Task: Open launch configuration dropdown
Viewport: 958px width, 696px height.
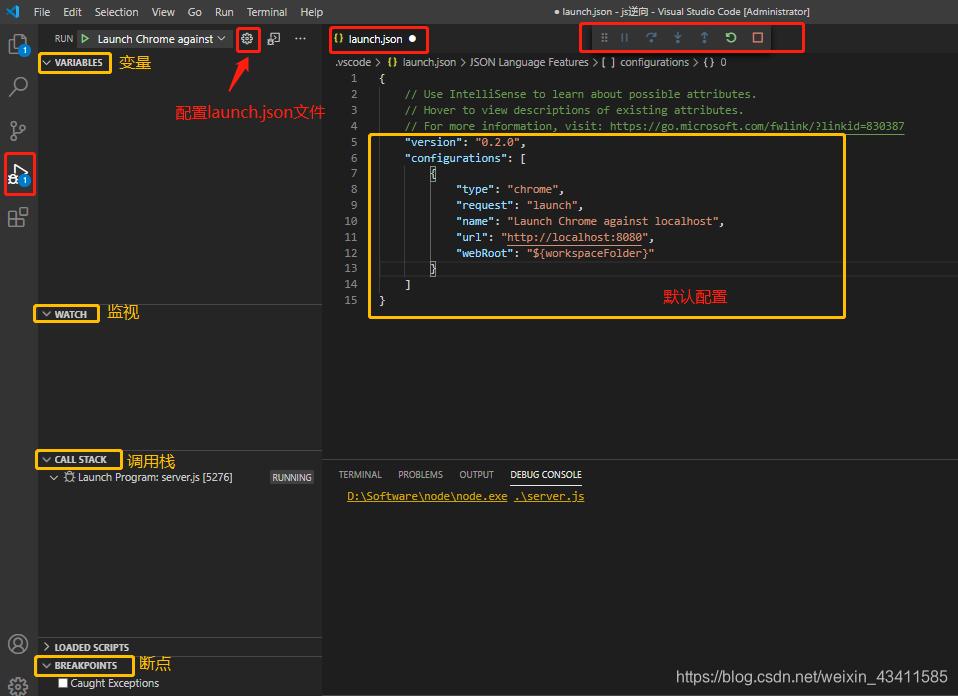Action: click(x=161, y=38)
